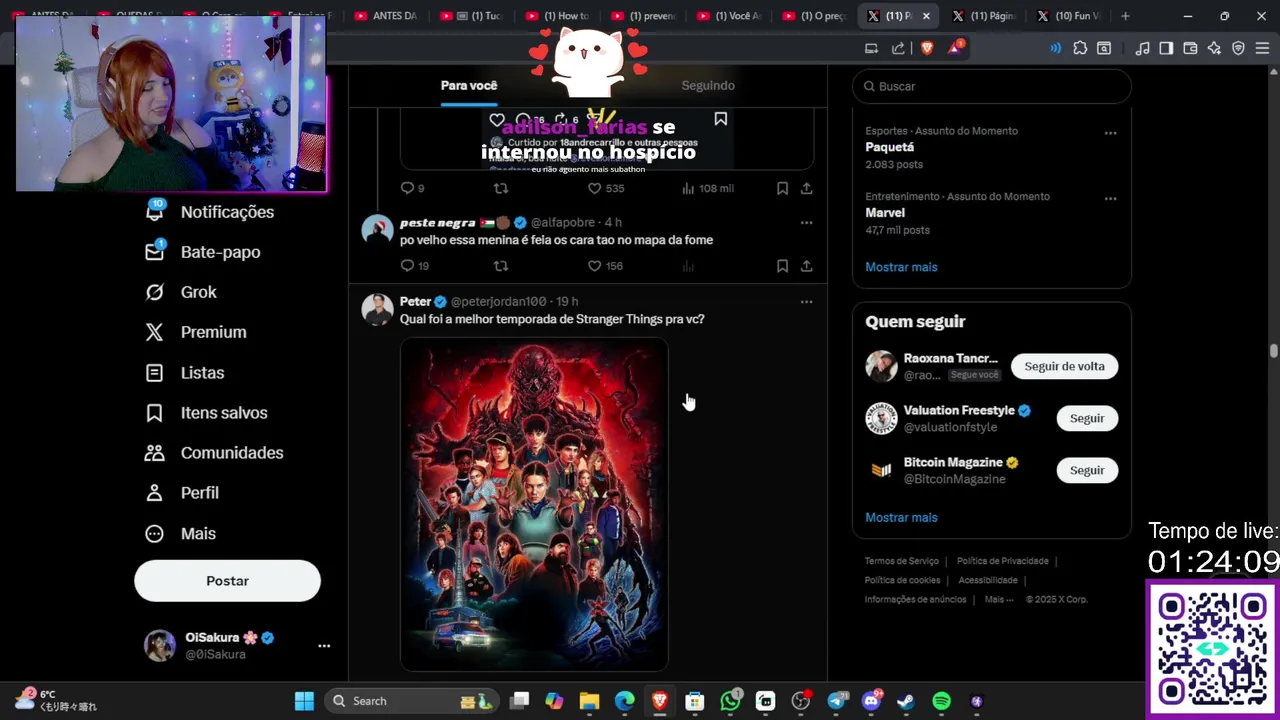Open Grok from the sidebar
Screen dimensions: 1280x720
click(x=181, y=292)
